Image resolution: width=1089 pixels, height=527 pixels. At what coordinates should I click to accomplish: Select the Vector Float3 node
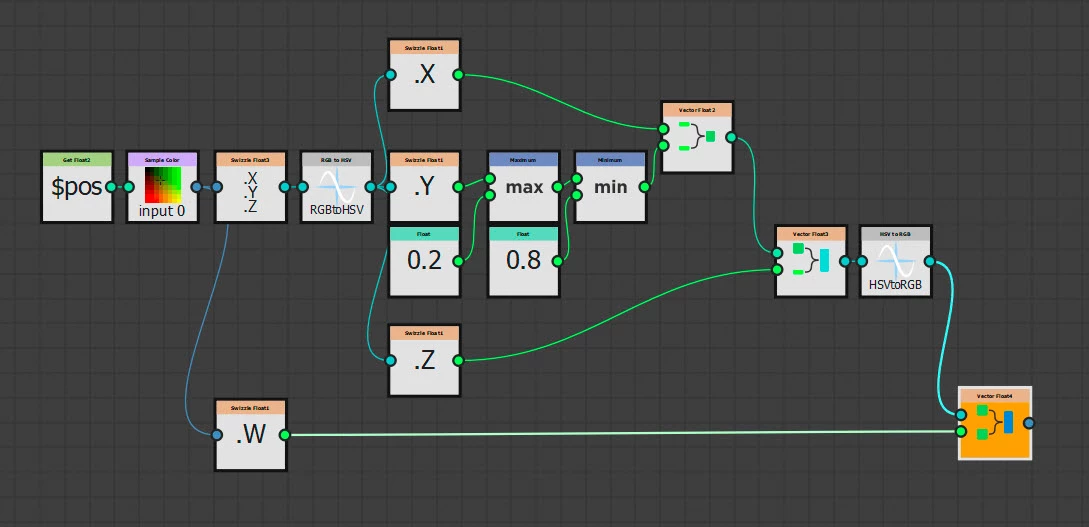[x=810, y=261]
